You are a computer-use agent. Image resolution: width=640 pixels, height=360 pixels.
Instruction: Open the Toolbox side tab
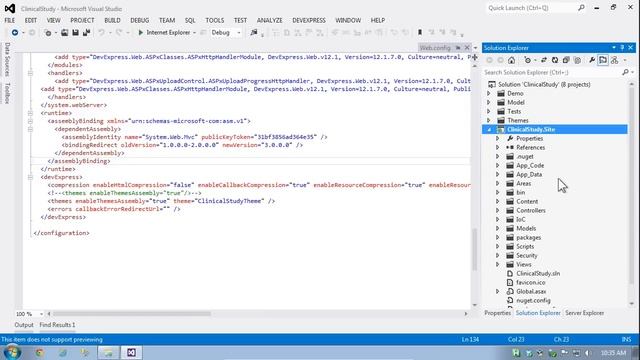pyautogui.click(x=7, y=93)
